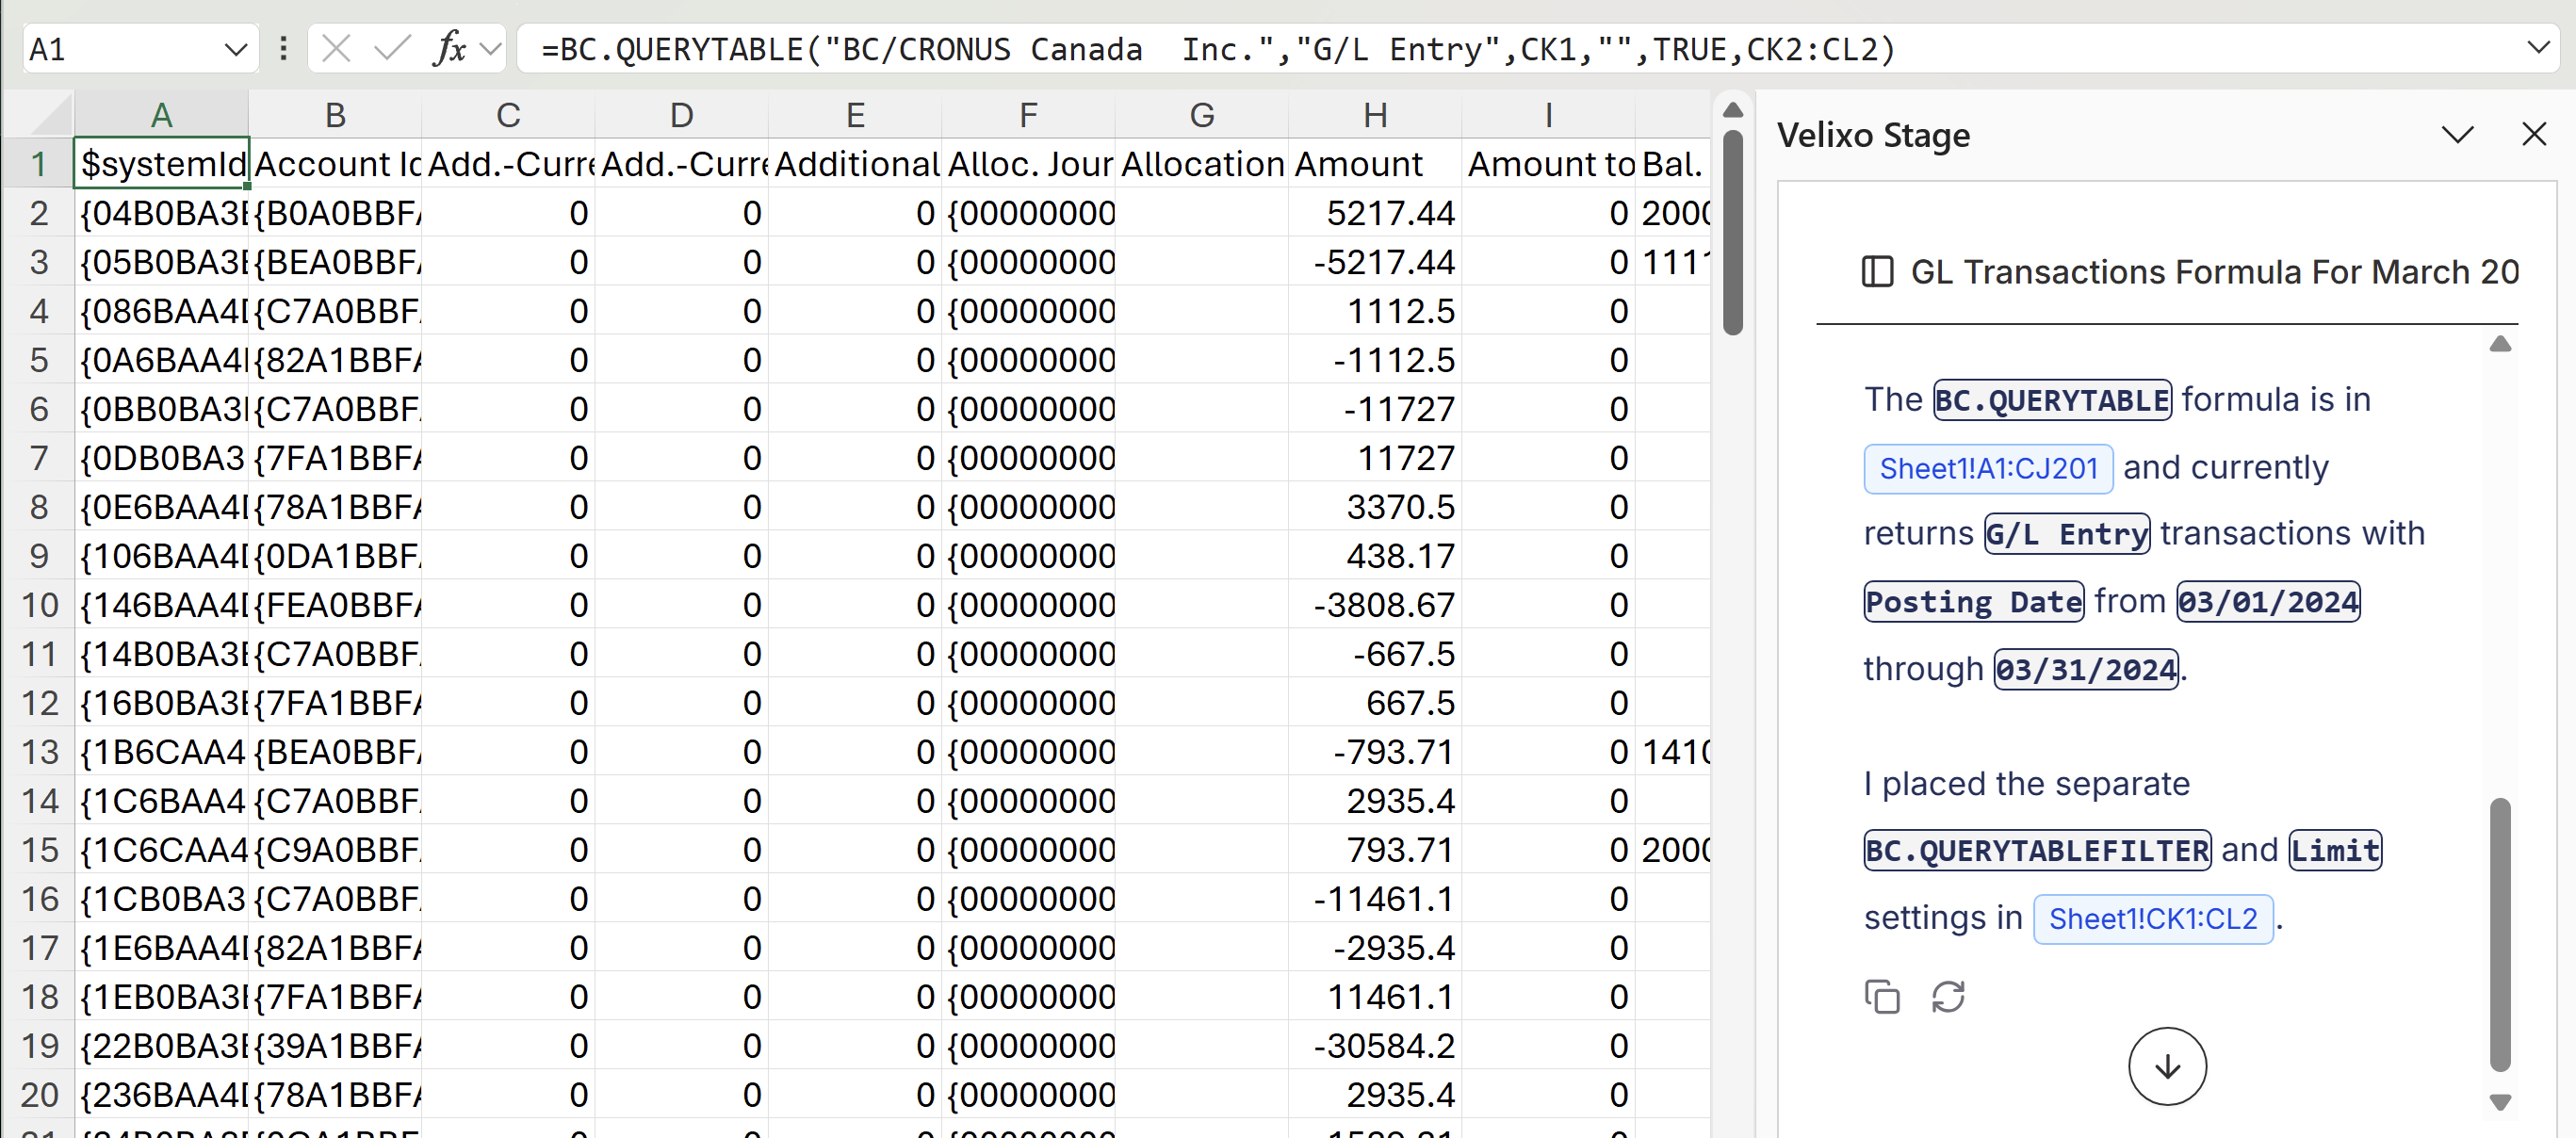Click the formula bar options dots handle
Screen dimensions: 2576x1138
(x=284, y=48)
